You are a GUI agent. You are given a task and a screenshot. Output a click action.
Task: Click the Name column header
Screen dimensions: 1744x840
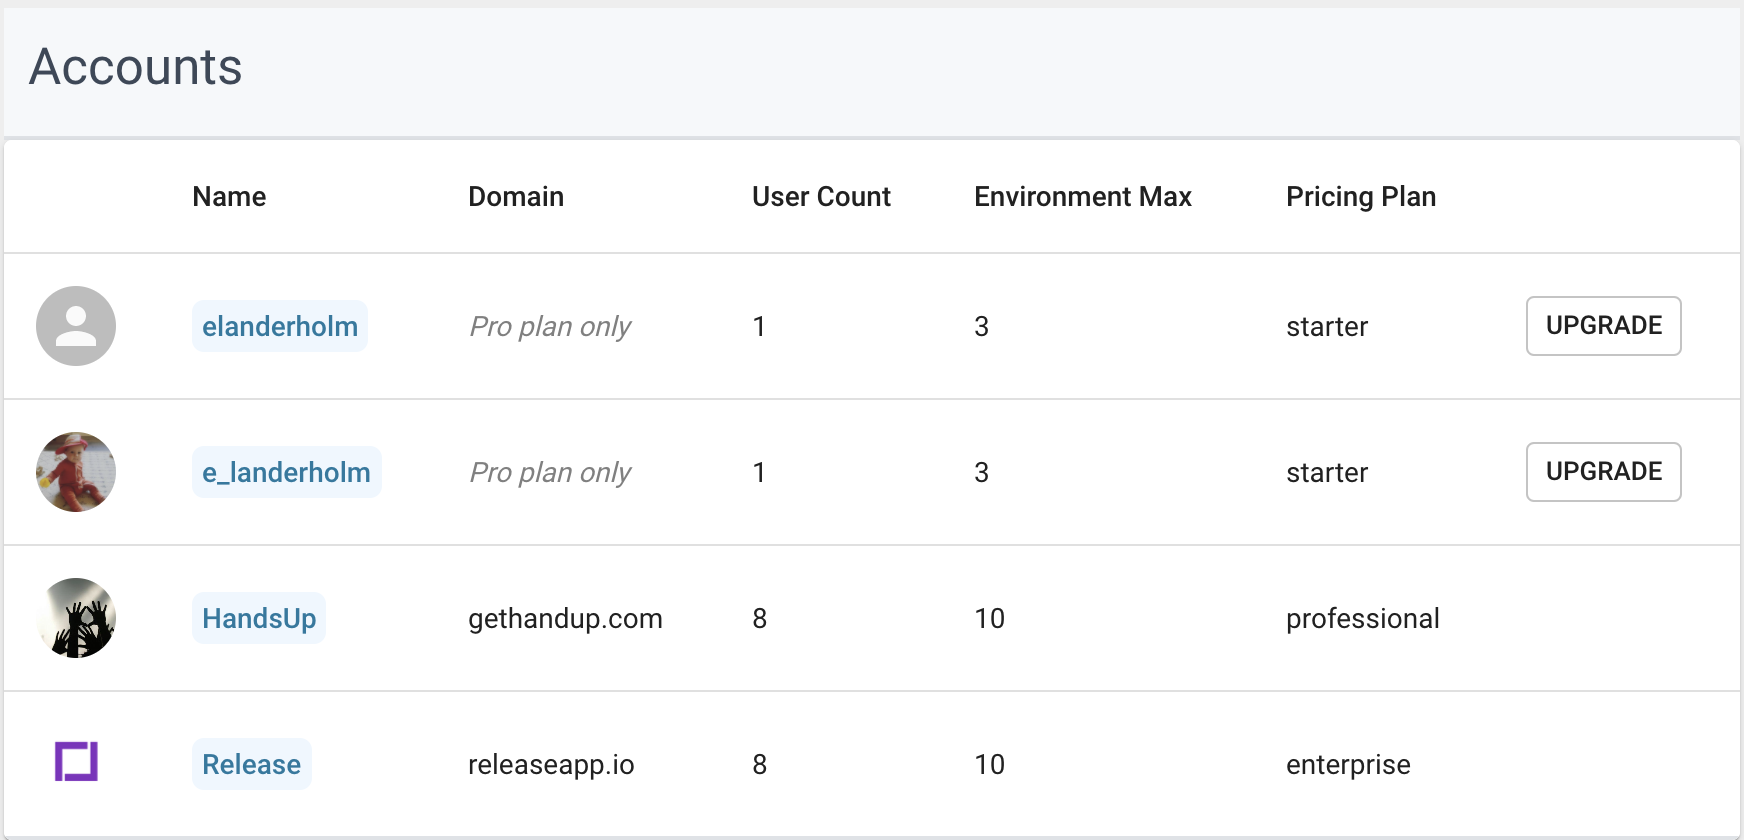pyautogui.click(x=229, y=196)
